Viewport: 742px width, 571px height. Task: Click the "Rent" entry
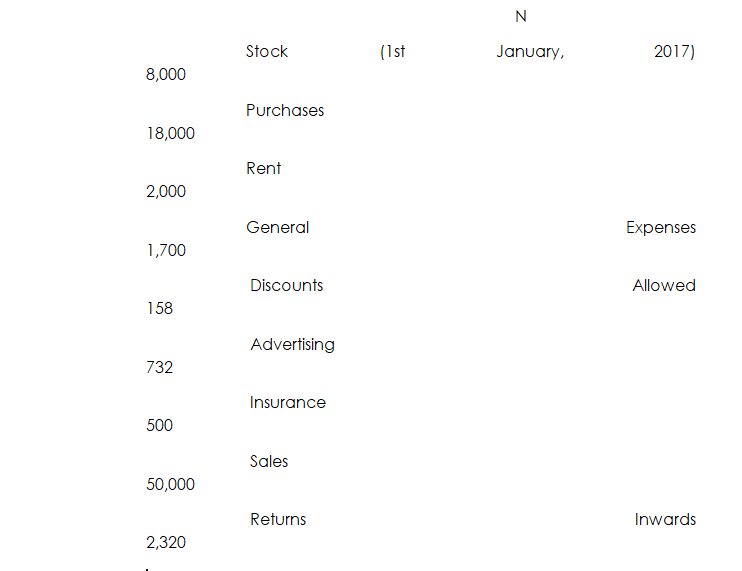264,169
